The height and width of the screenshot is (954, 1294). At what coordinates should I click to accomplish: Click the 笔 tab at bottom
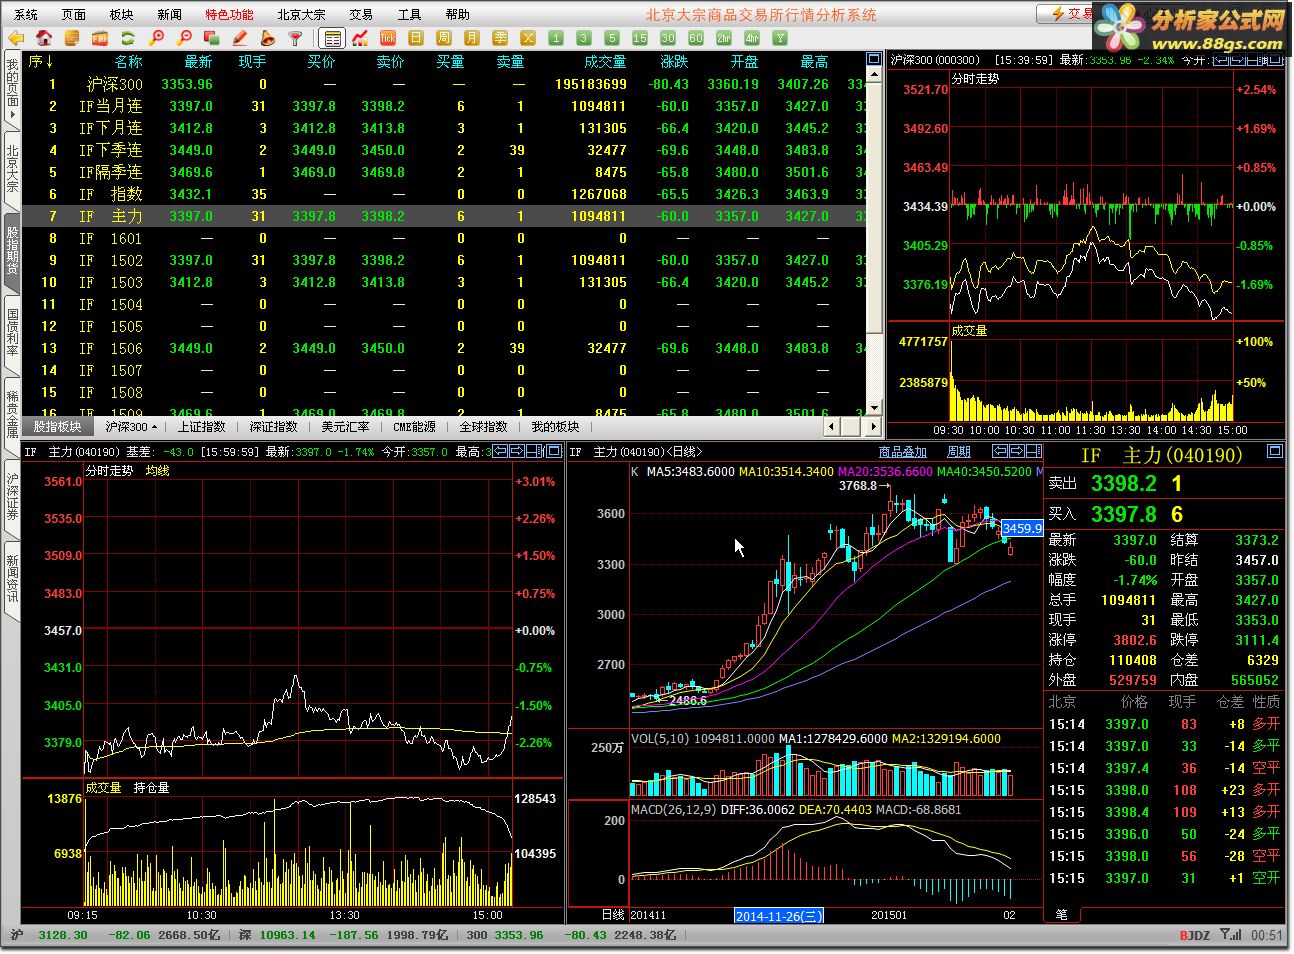click(1061, 914)
